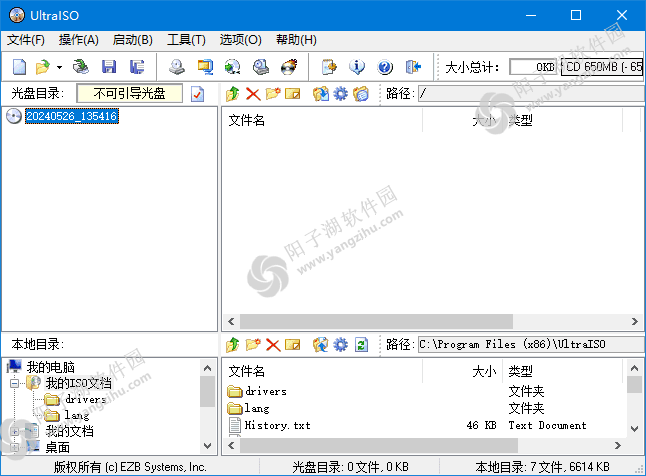Click the CD 650MB capacity bar
Image resolution: width=646 pixels, height=476 pixels.
click(602, 67)
